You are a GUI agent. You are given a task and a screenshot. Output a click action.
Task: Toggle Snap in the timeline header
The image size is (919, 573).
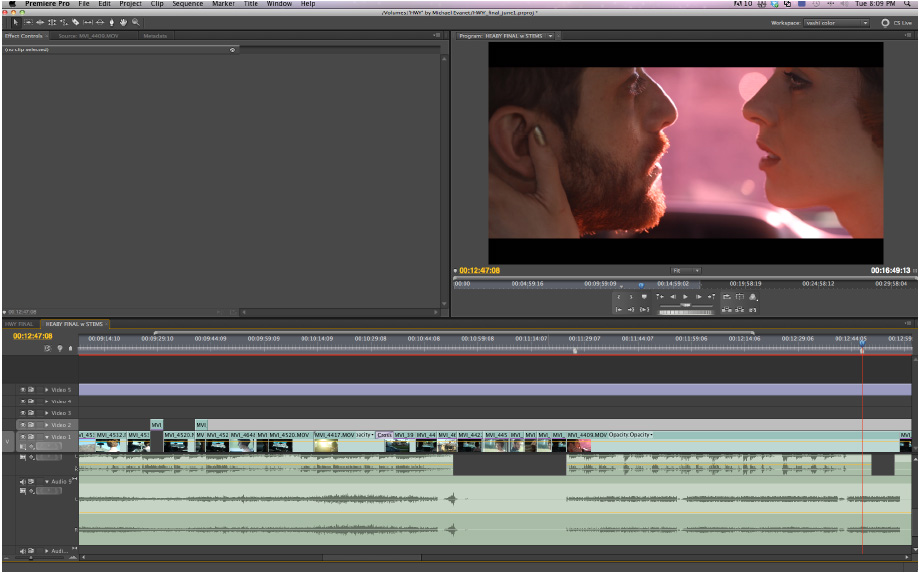pos(47,348)
